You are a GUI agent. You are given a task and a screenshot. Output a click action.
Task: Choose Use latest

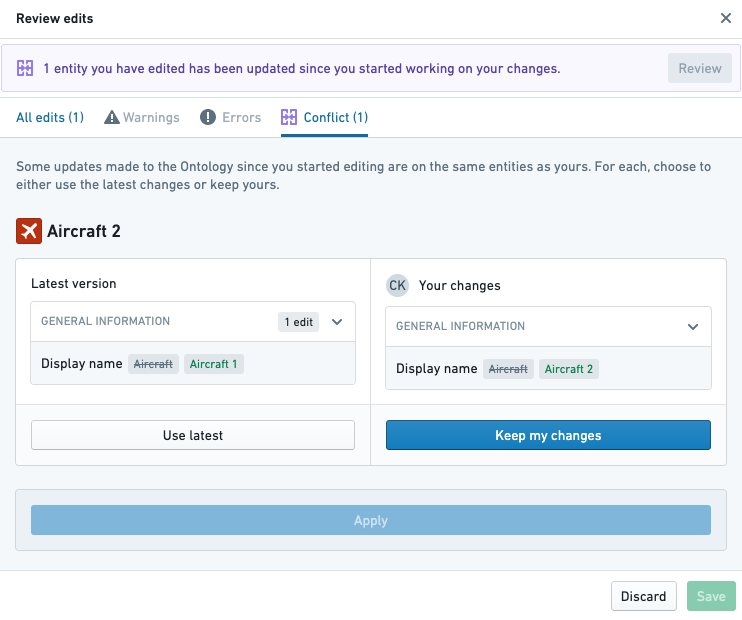click(x=193, y=435)
